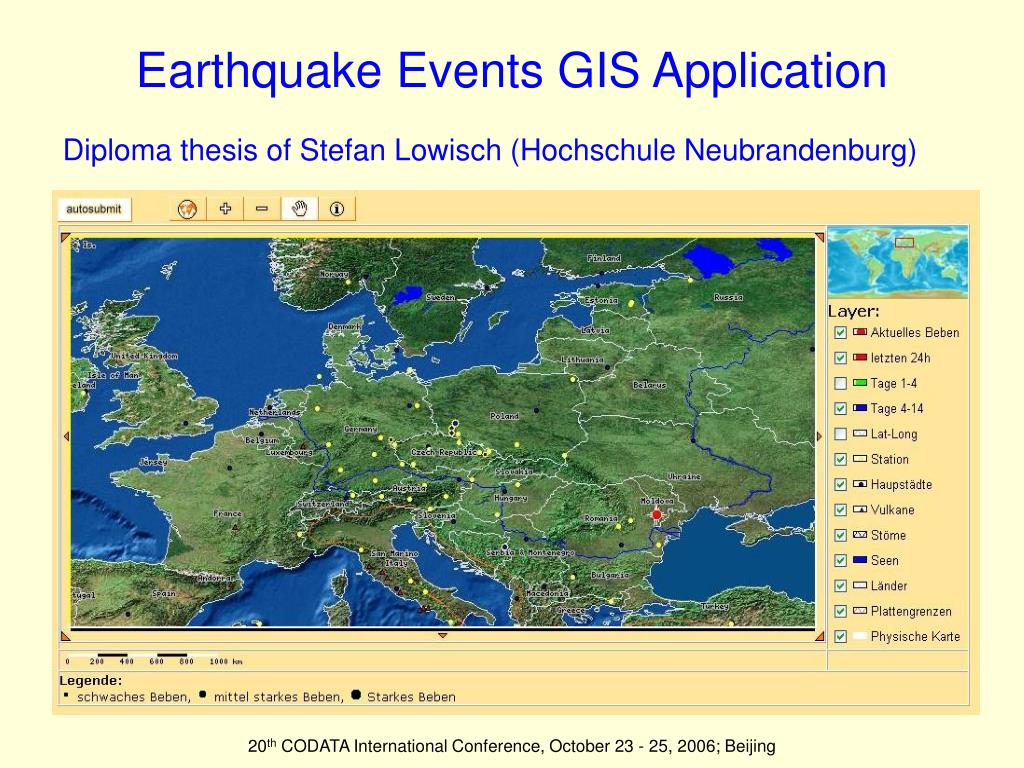Toggle the Länder layer checkbox
The height and width of the screenshot is (768, 1024).
pyautogui.click(x=840, y=586)
